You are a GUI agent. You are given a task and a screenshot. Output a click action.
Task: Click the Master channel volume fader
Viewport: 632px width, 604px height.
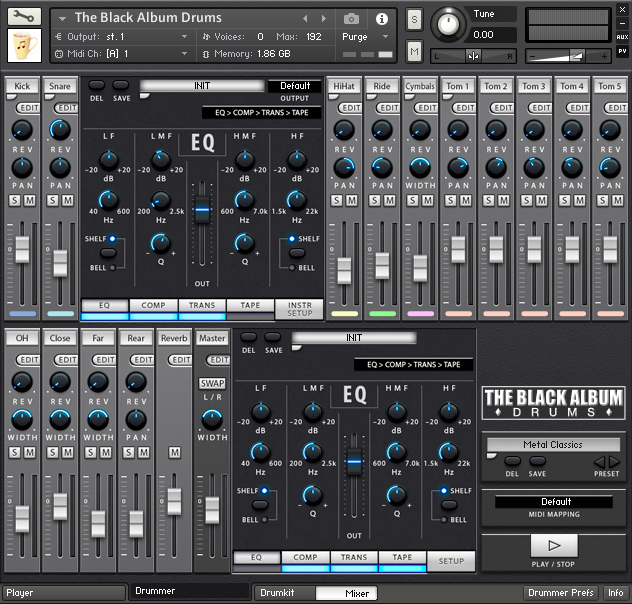[212, 510]
